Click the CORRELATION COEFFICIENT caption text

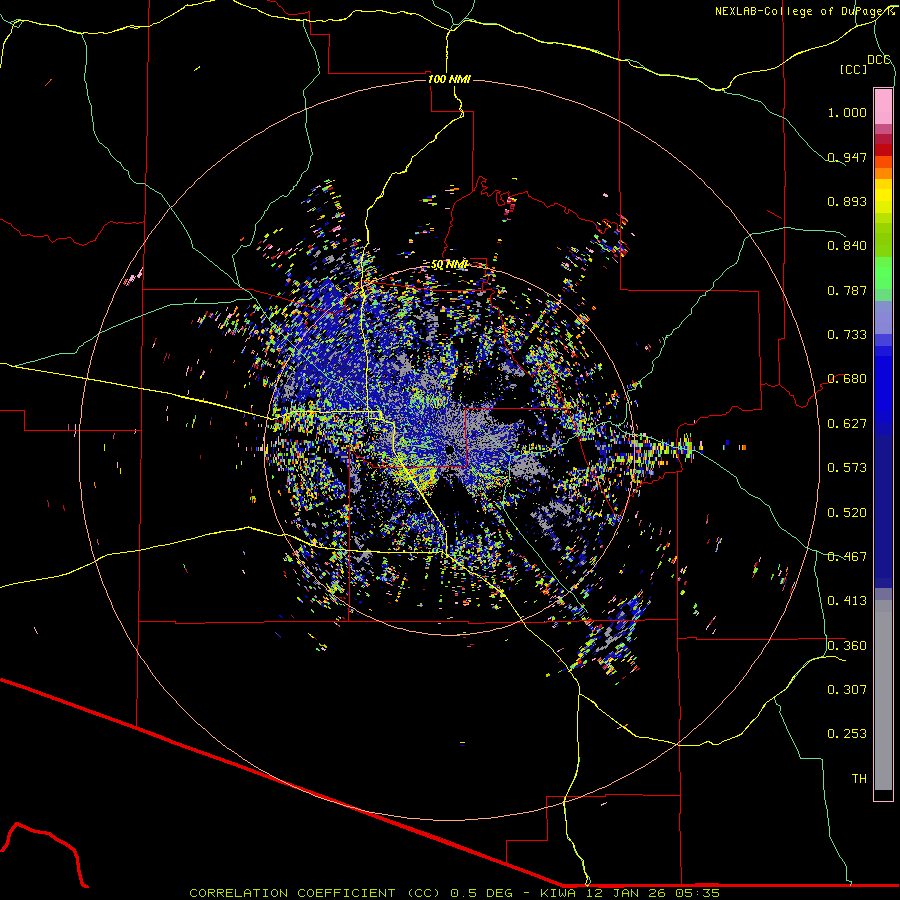point(292,893)
